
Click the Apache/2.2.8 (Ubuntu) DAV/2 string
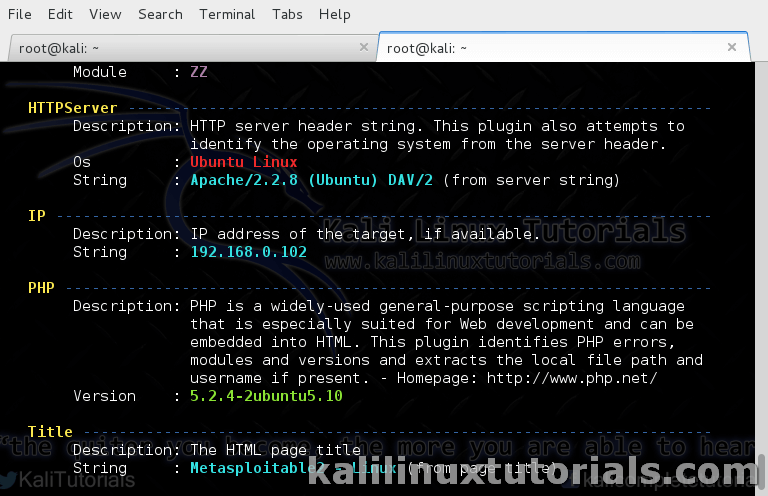point(312,180)
